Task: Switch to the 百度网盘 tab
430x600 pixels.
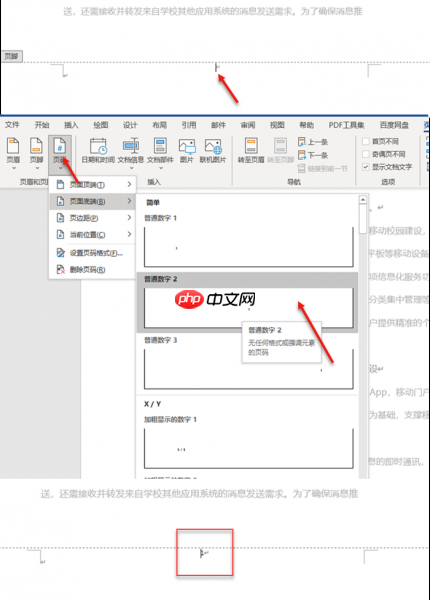Action: point(394,125)
